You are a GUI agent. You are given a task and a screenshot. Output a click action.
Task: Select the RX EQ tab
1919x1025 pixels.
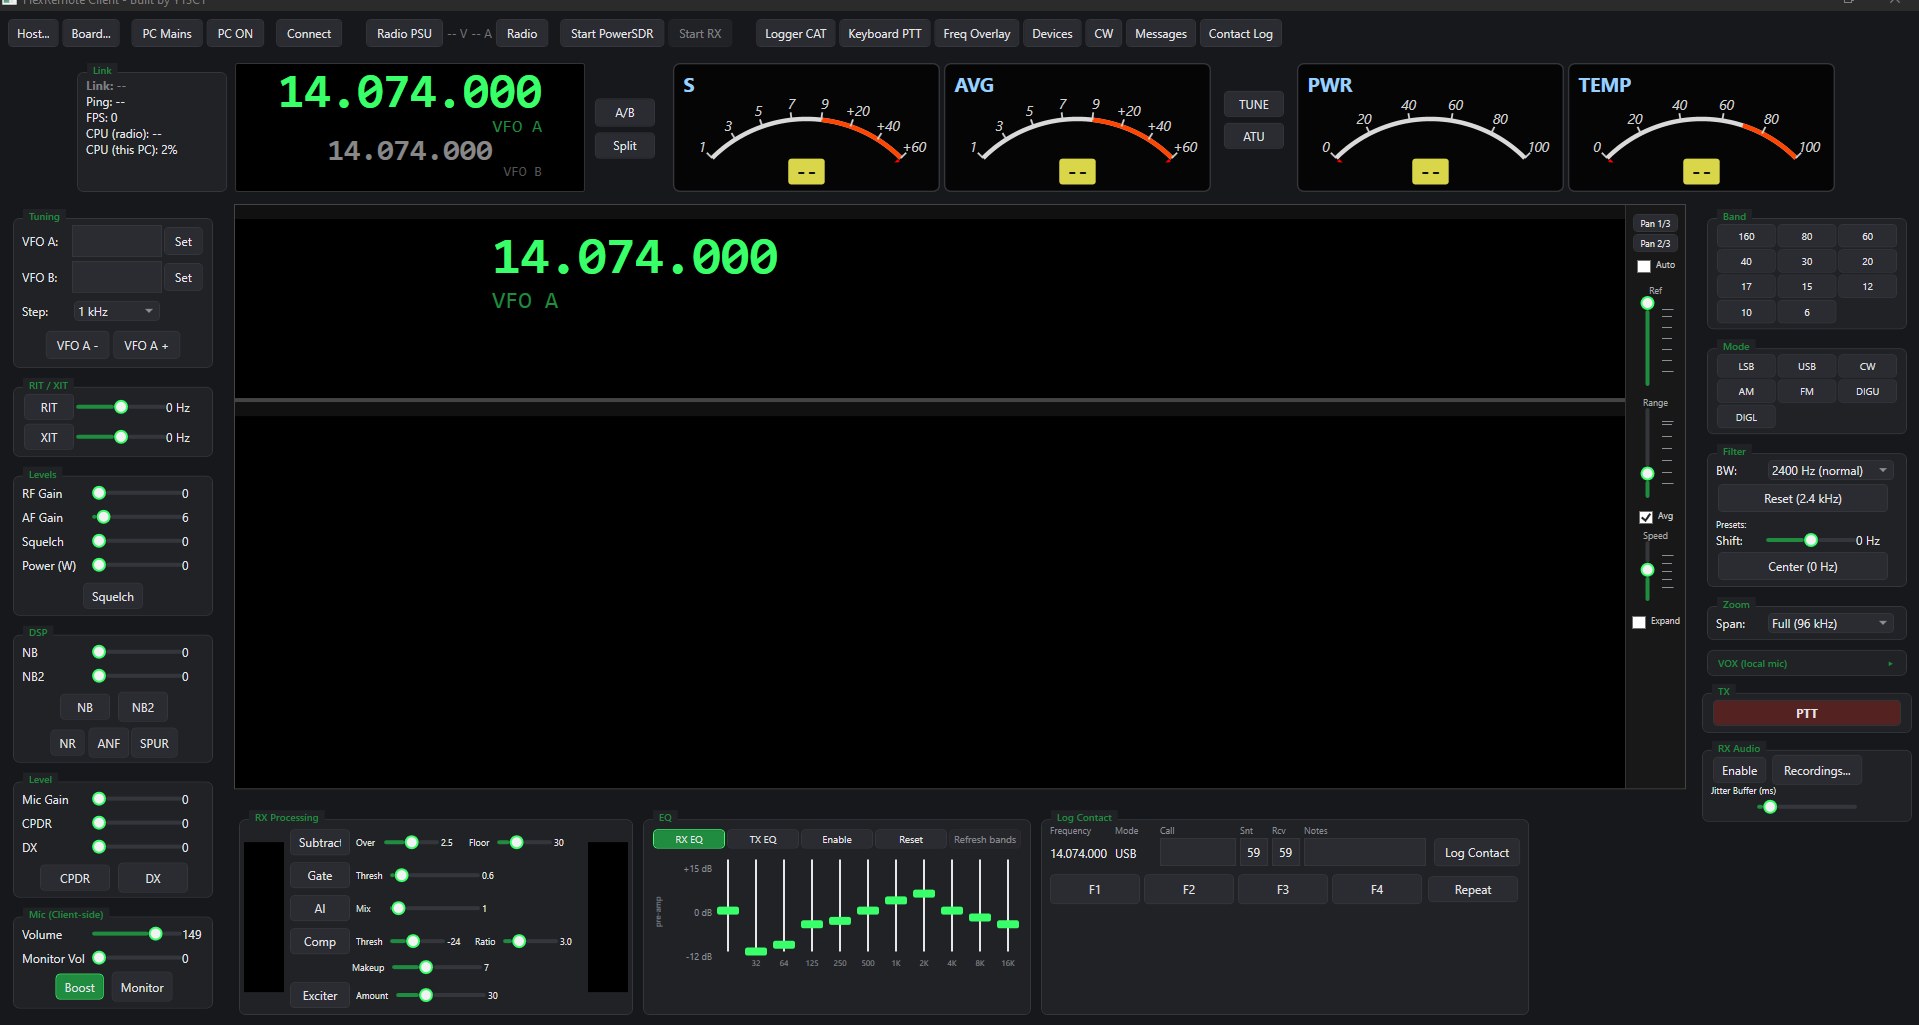point(689,840)
